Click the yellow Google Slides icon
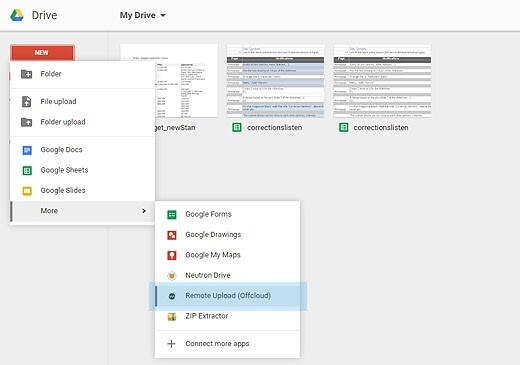Image resolution: width=520 pixels, height=365 pixels. pyautogui.click(x=27, y=191)
